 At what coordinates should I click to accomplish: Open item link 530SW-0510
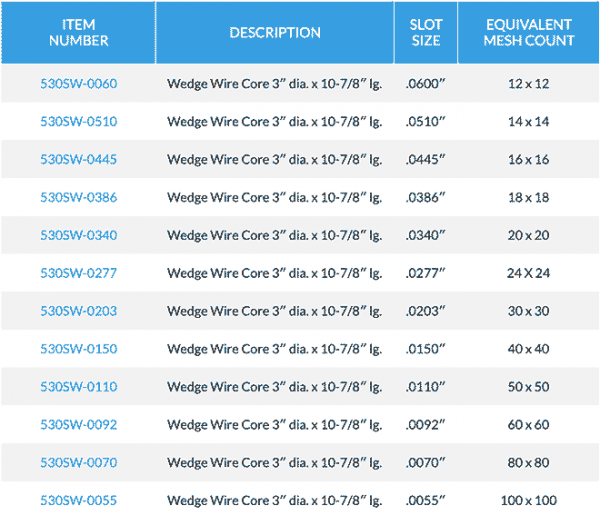click(x=78, y=121)
